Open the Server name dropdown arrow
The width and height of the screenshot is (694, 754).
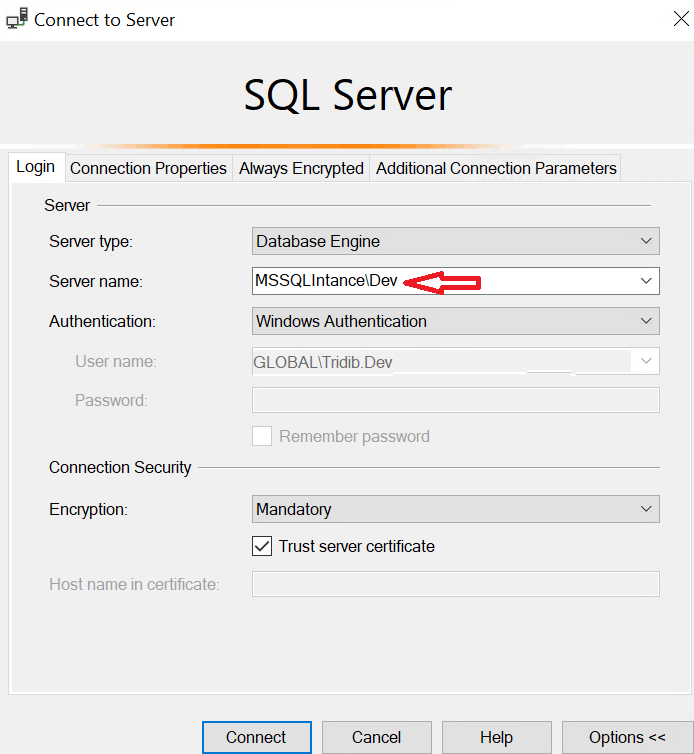click(x=646, y=281)
